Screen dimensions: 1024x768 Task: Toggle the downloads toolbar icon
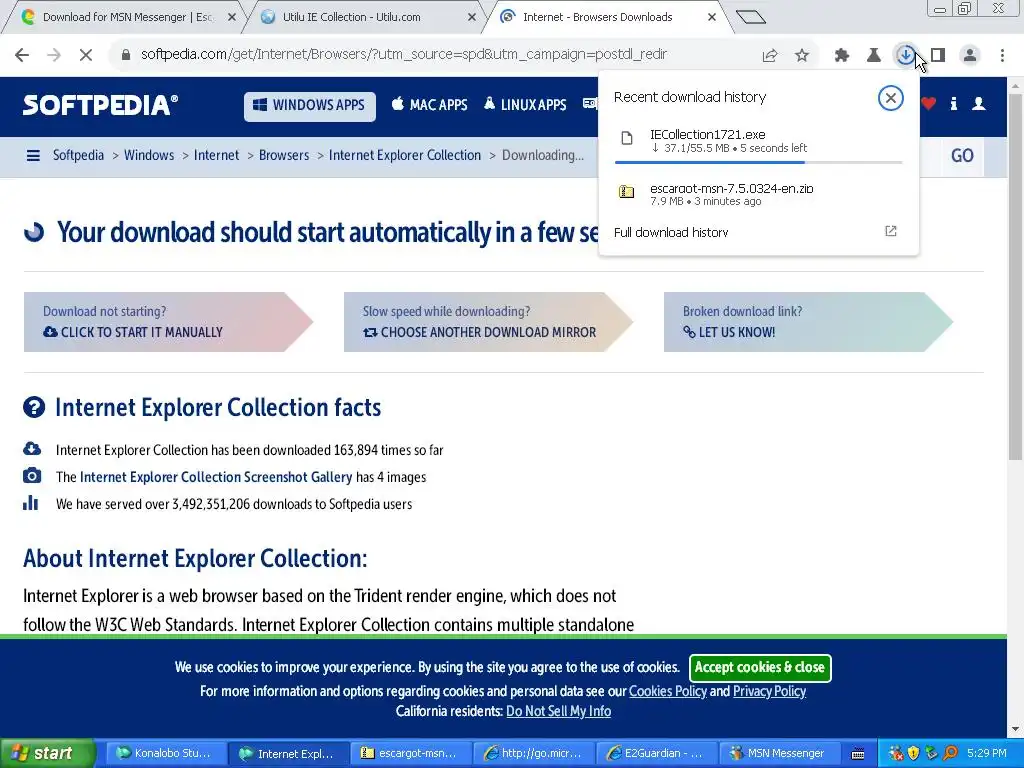click(906, 56)
